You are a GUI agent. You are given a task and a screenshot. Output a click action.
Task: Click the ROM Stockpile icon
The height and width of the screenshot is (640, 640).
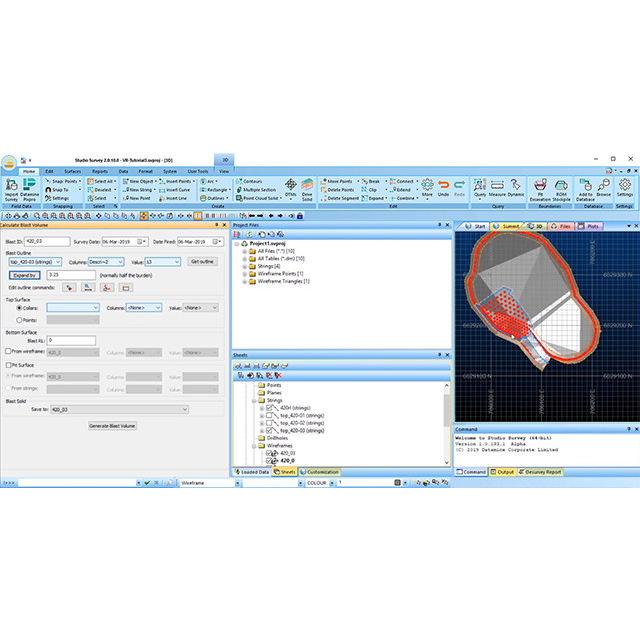pos(562,187)
